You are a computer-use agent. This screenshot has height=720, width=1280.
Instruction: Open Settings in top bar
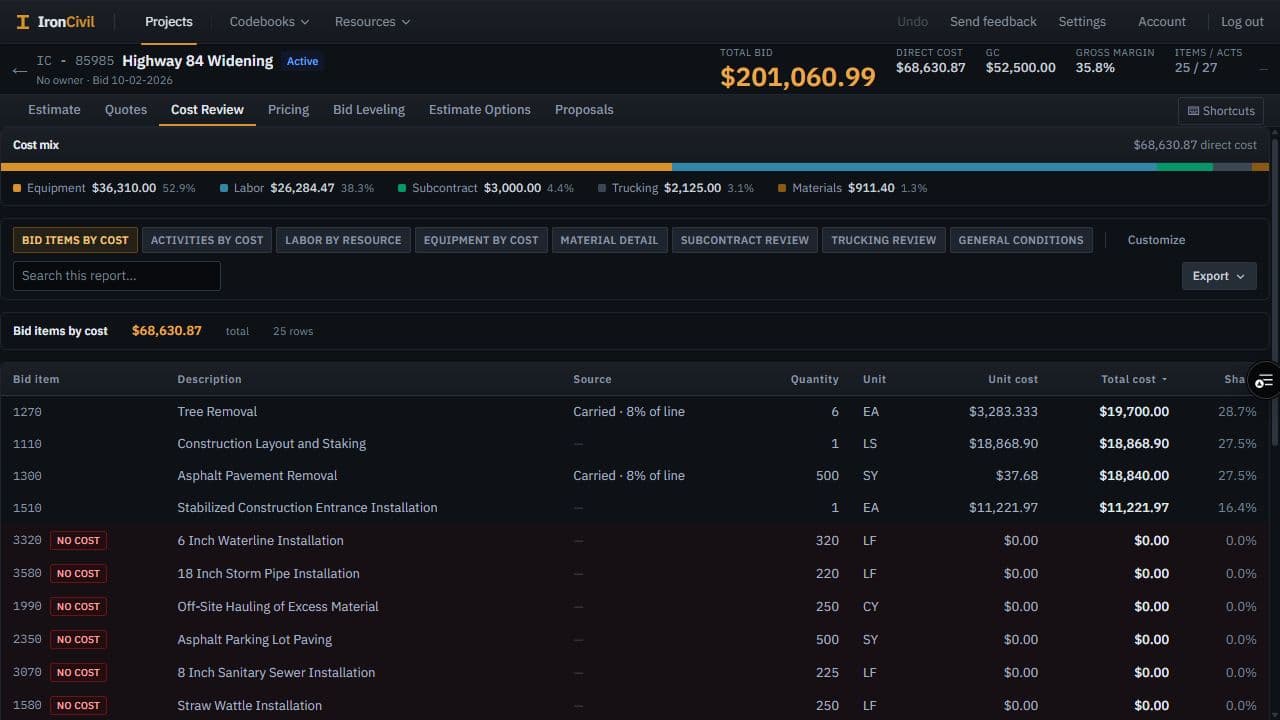1082,21
